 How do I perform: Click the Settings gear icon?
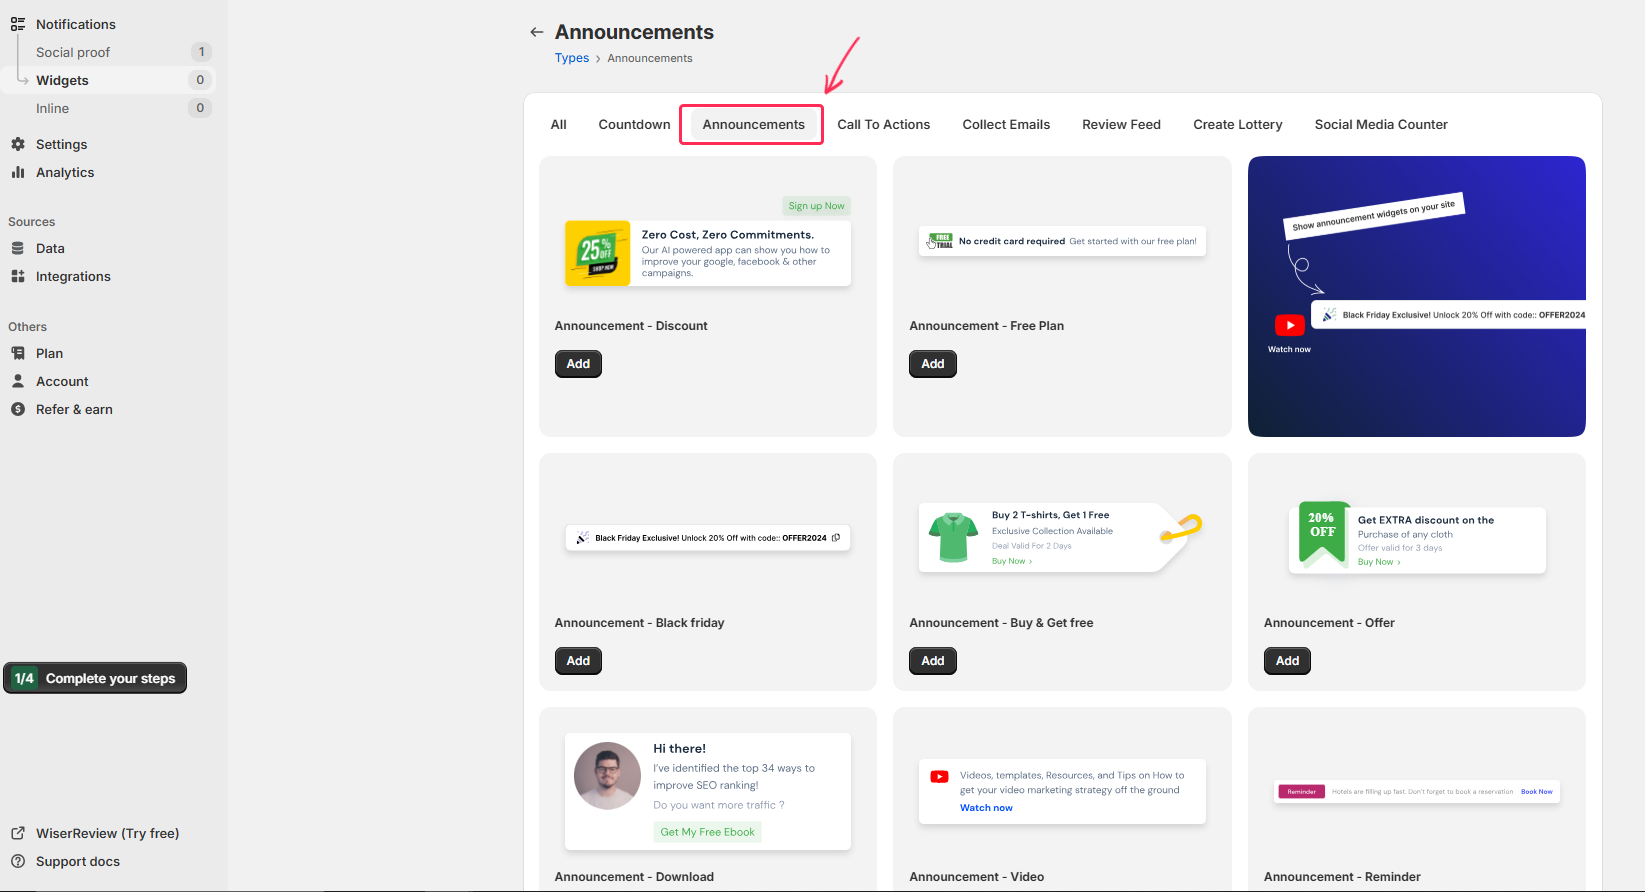pyautogui.click(x=18, y=144)
